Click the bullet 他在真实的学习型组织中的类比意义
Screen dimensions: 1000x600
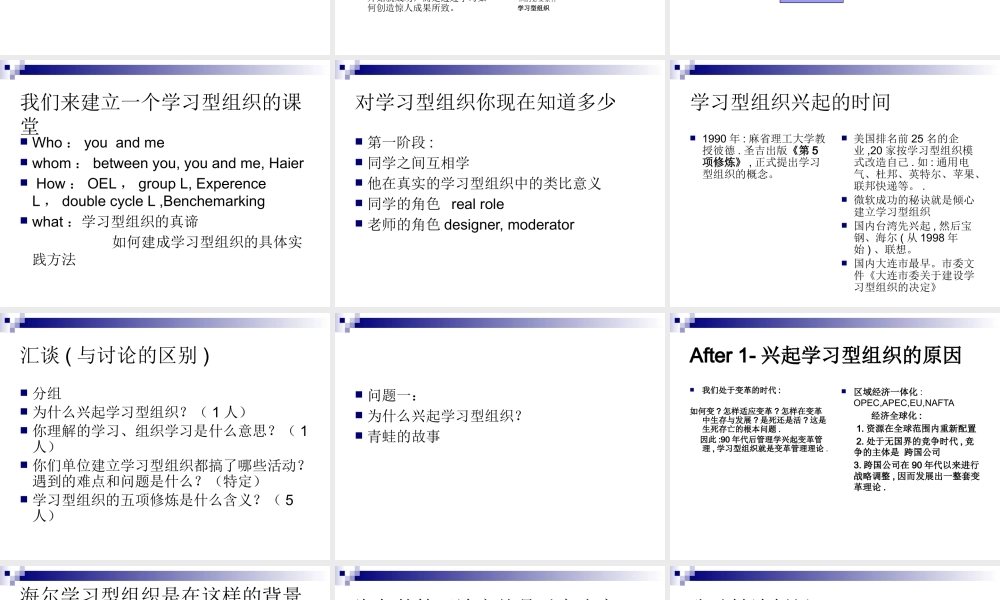click(x=484, y=184)
